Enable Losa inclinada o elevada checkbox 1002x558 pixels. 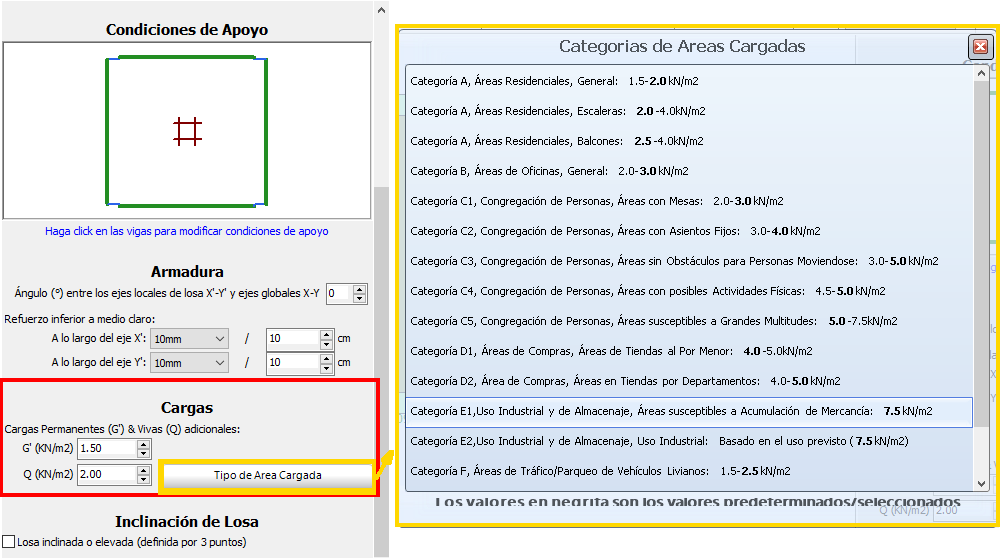coord(9,542)
